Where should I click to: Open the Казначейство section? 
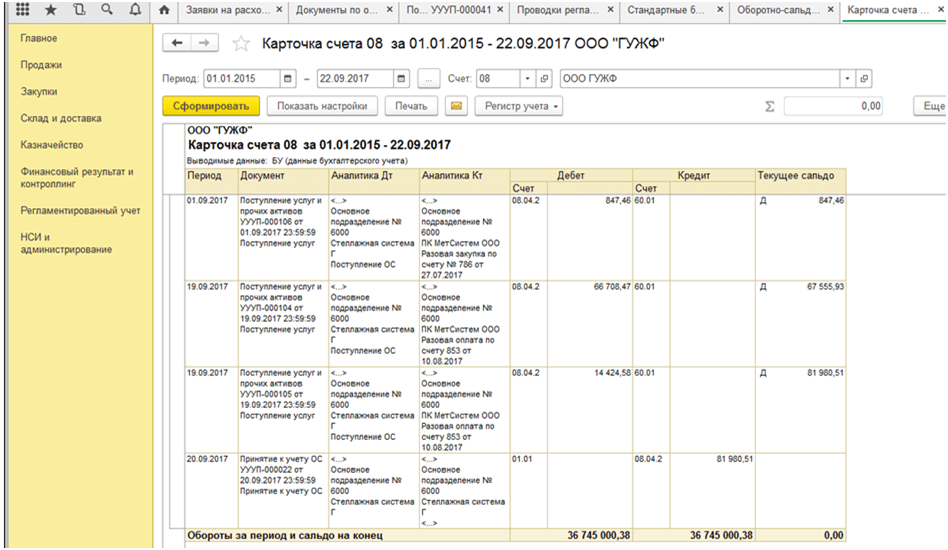point(52,145)
